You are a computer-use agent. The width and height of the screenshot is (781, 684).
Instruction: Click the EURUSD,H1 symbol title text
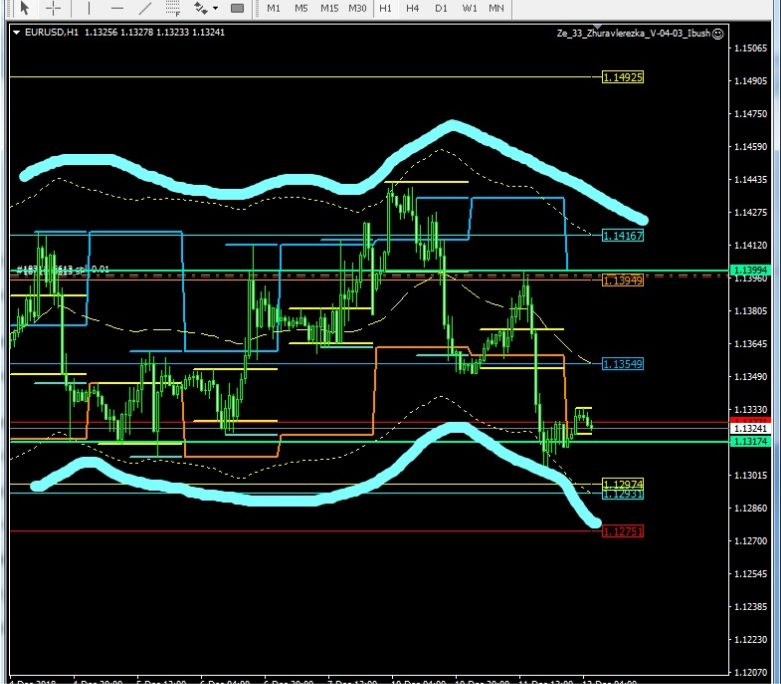point(51,32)
